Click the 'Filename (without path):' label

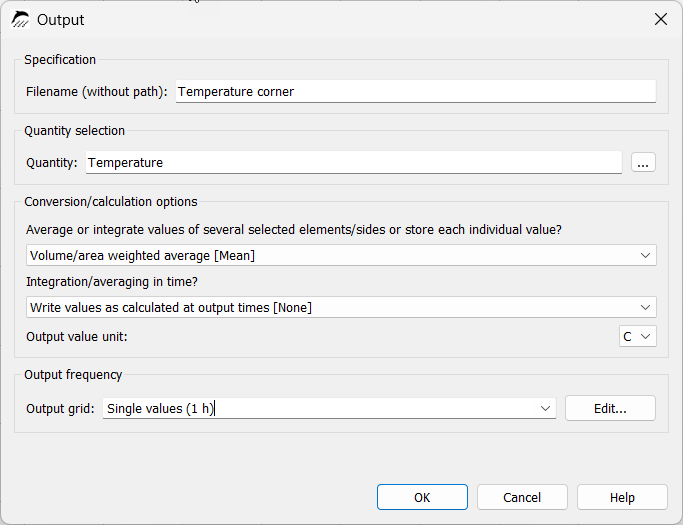pos(96,92)
